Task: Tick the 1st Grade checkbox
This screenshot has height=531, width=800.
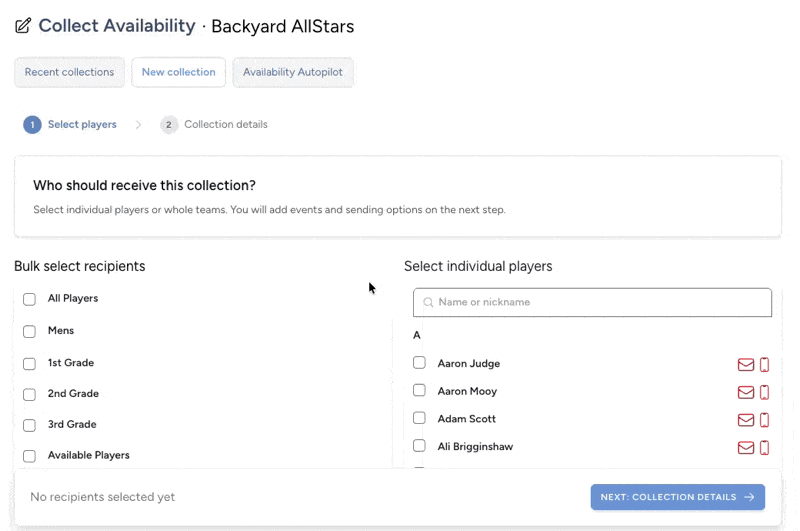Action: pos(29,364)
